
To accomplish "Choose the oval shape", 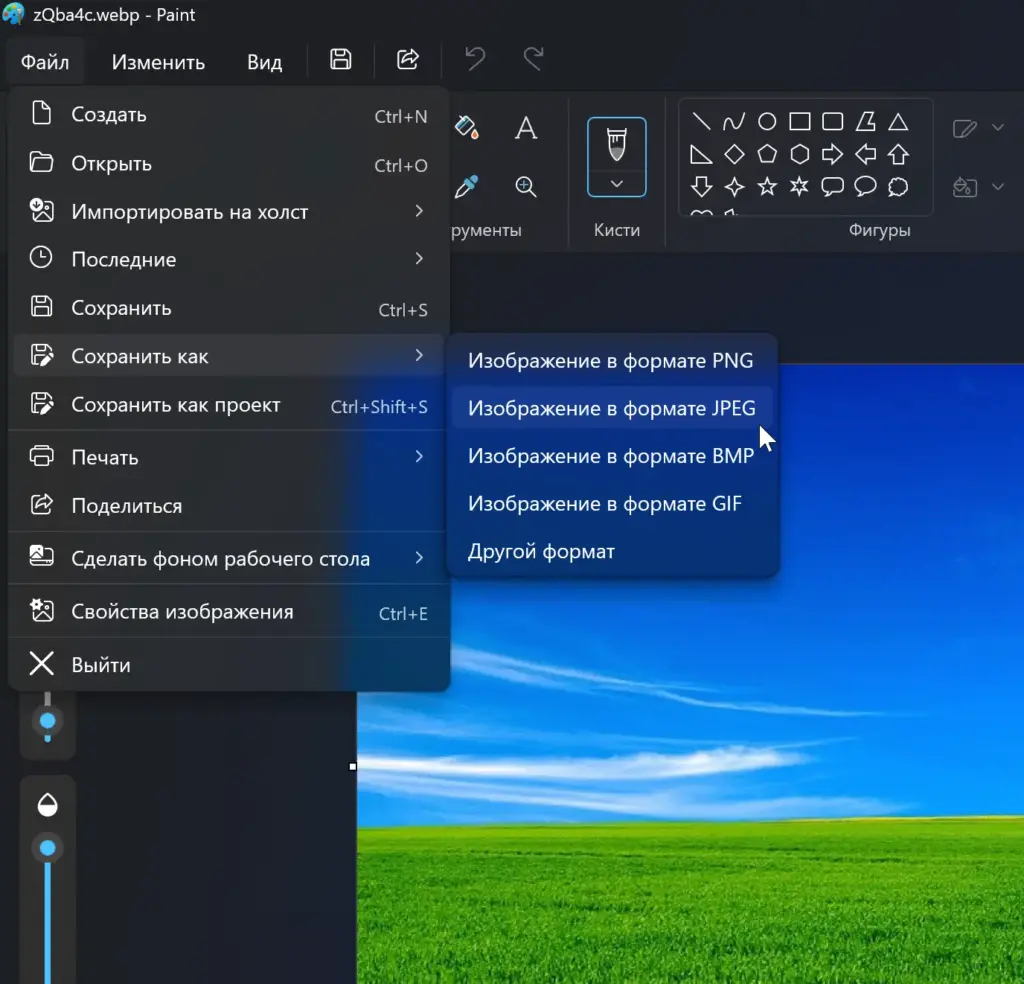I will pyautogui.click(x=767, y=121).
